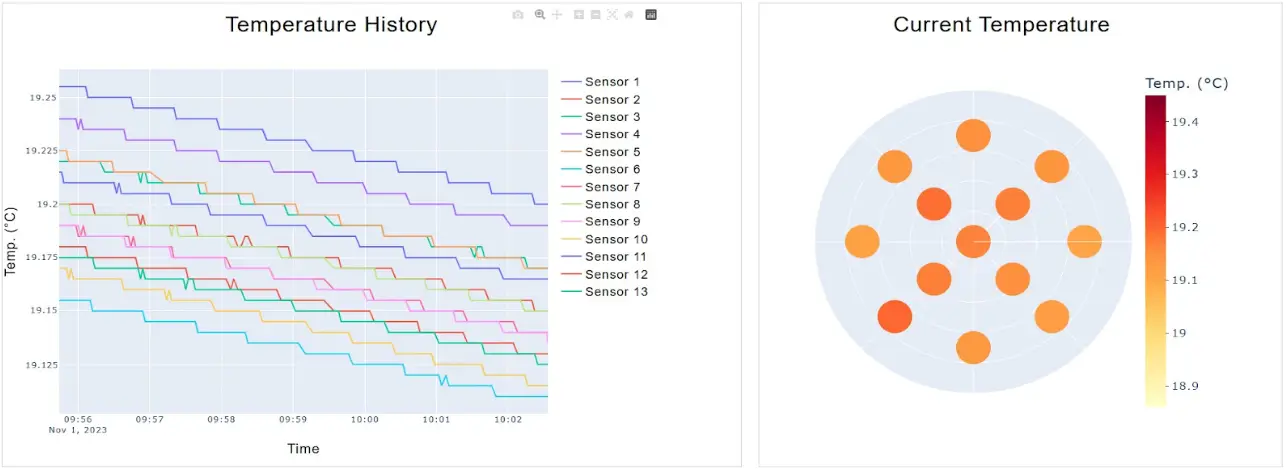Image resolution: width=1286 pixels, height=470 pixels.
Task: Select the center sensor marker on polar chart
Action: click(x=973, y=241)
